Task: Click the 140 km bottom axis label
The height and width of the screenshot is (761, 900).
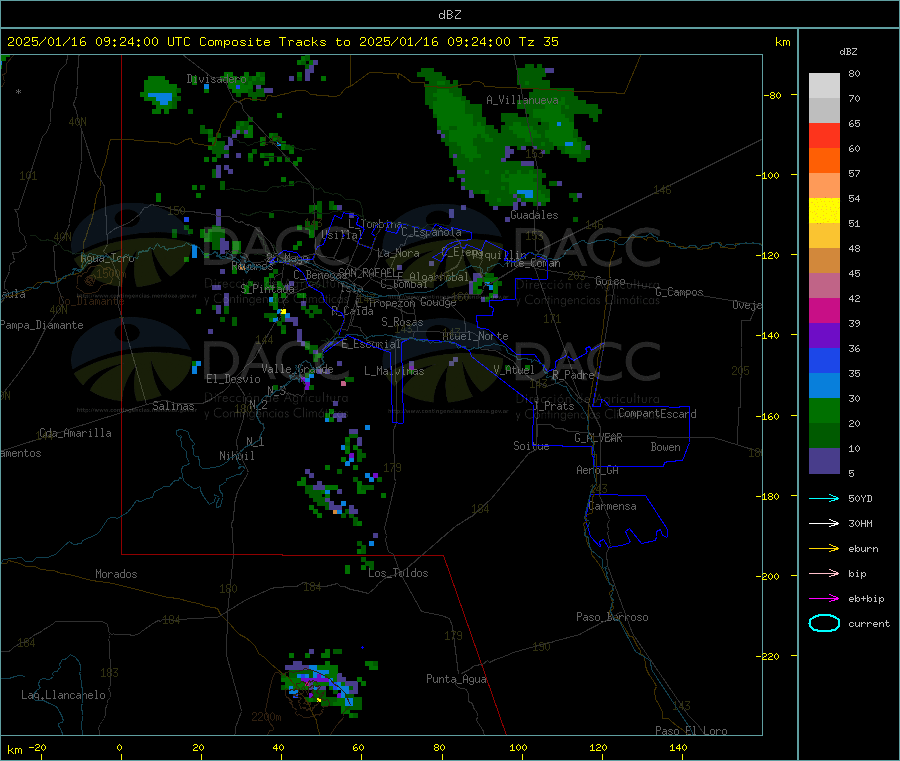Action: [678, 747]
